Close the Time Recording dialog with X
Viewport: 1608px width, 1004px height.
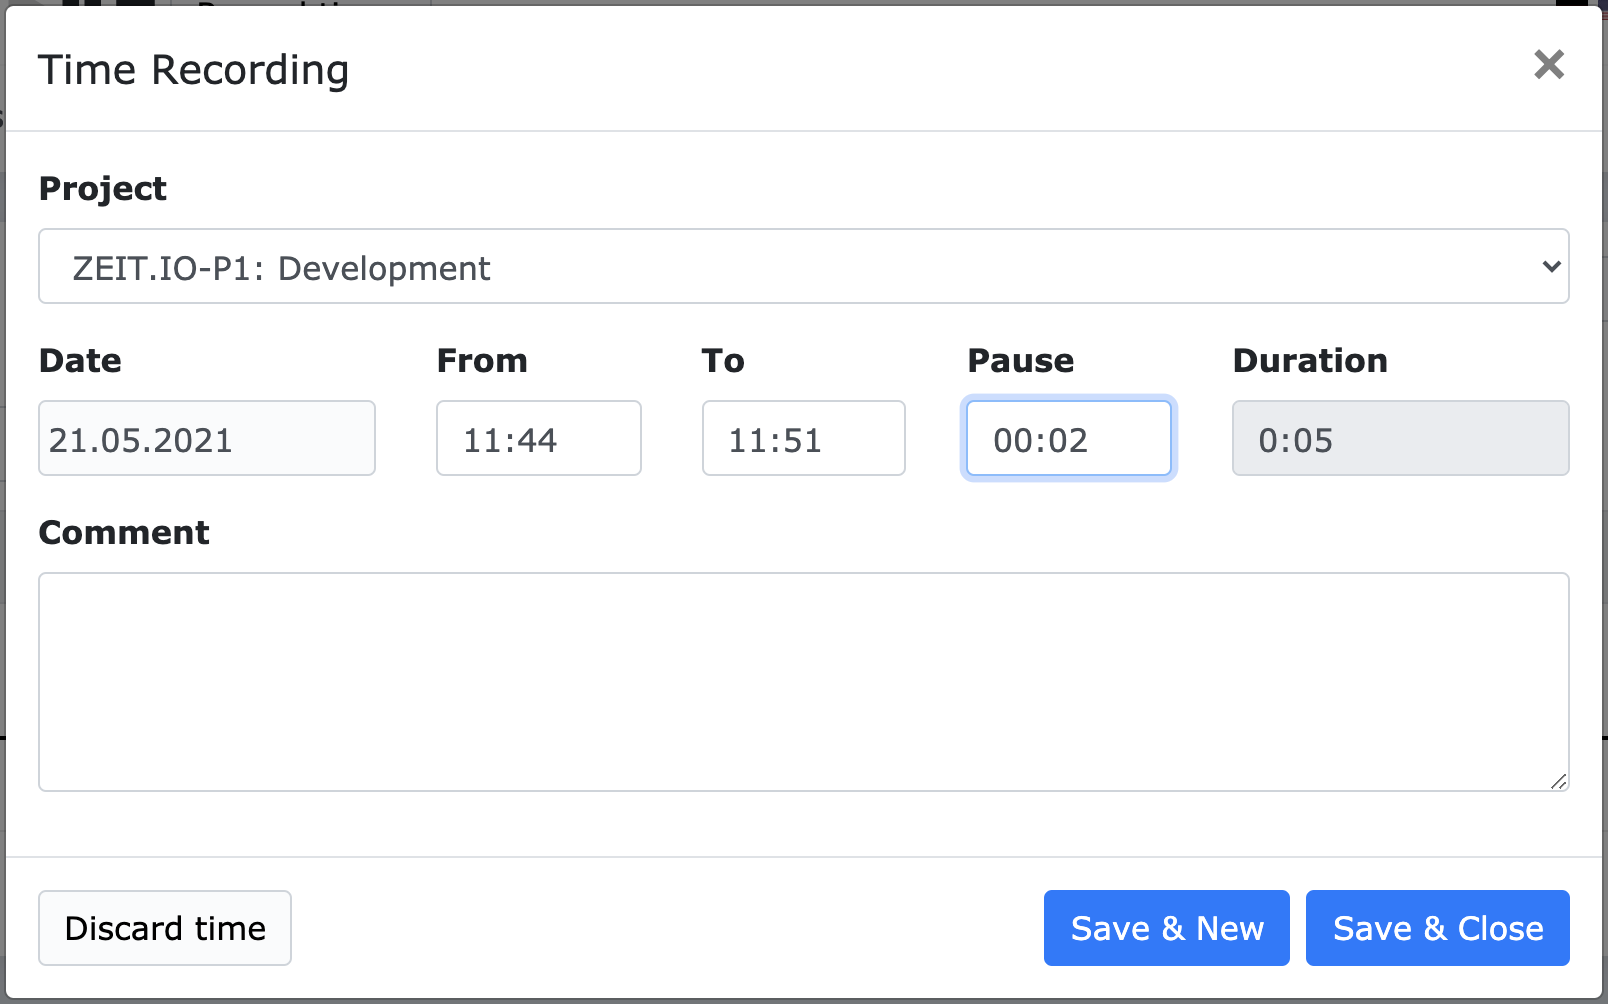pos(1548,65)
